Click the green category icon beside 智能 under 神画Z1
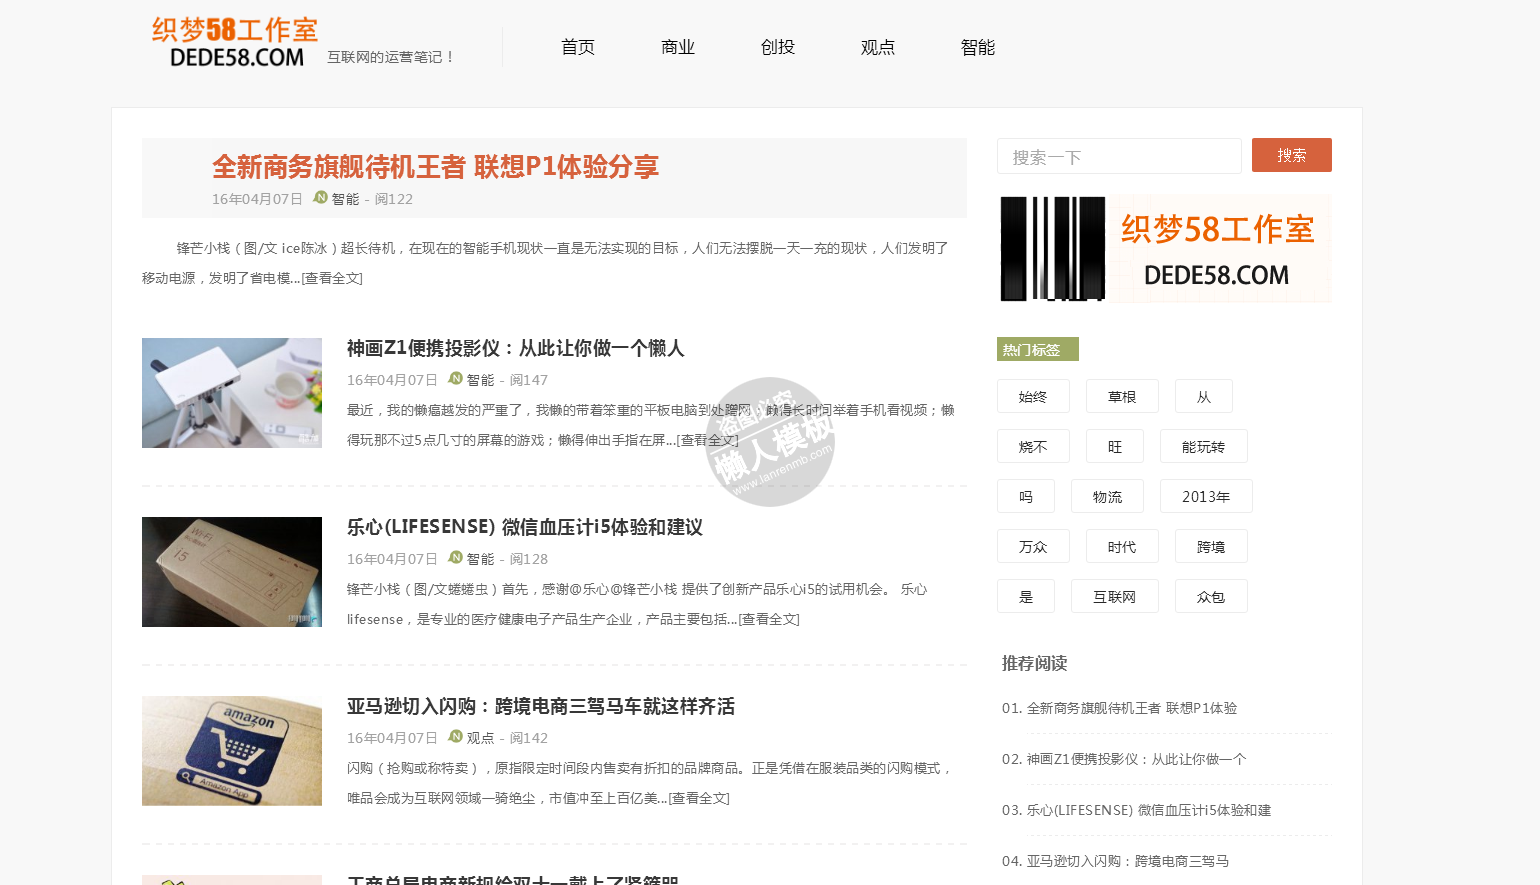Image resolution: width=1540 pixels, height=885 pixels. 455,379
